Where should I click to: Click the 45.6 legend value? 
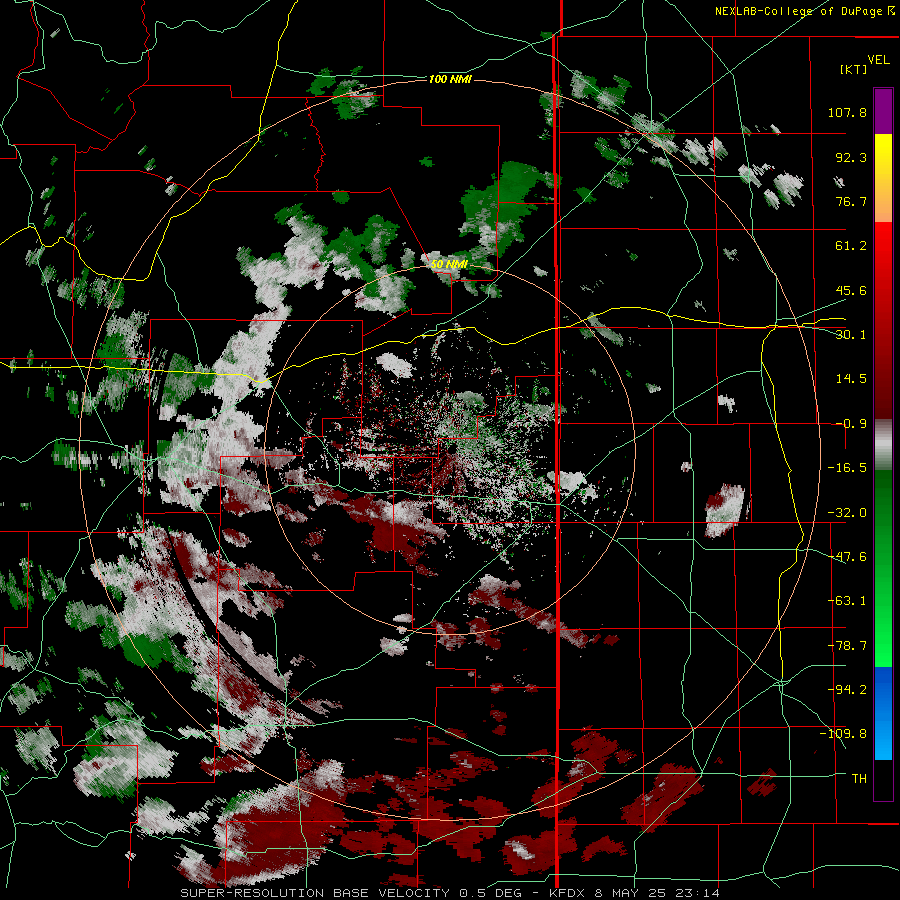[x=851, y=290]
